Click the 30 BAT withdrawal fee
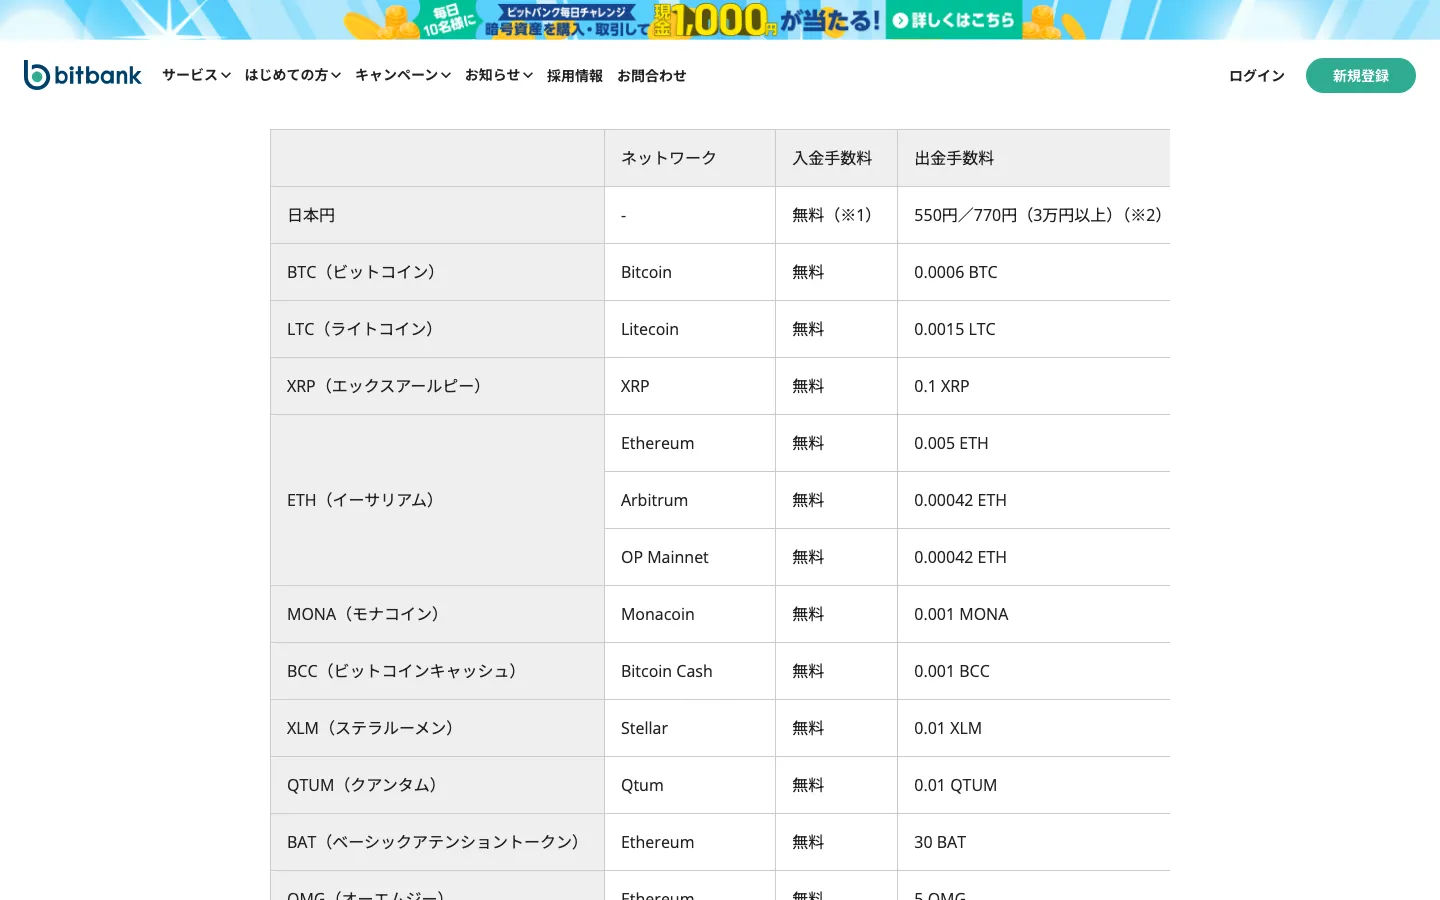Viewport: 1440px width, 900px height. (1034, 842)
